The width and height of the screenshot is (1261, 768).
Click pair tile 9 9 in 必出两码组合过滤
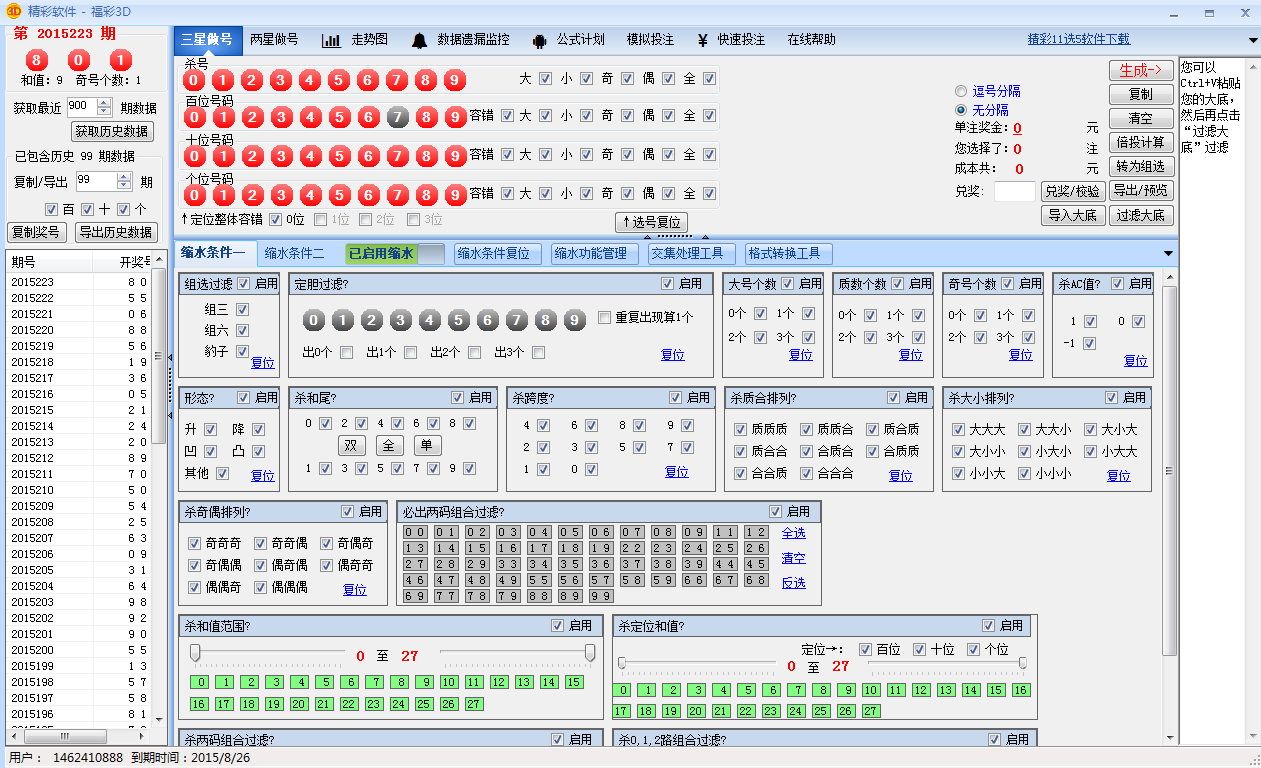pos(601,596)
